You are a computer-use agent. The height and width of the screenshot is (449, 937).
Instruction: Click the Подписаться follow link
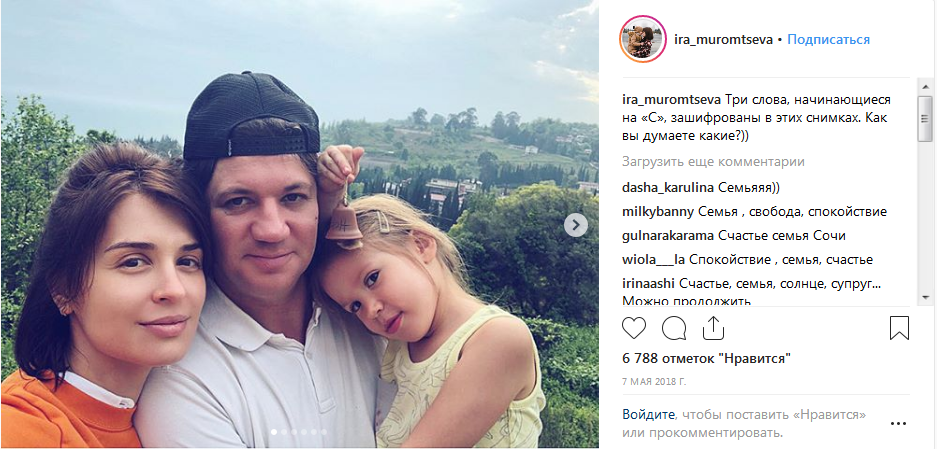(x=828, y=40)
